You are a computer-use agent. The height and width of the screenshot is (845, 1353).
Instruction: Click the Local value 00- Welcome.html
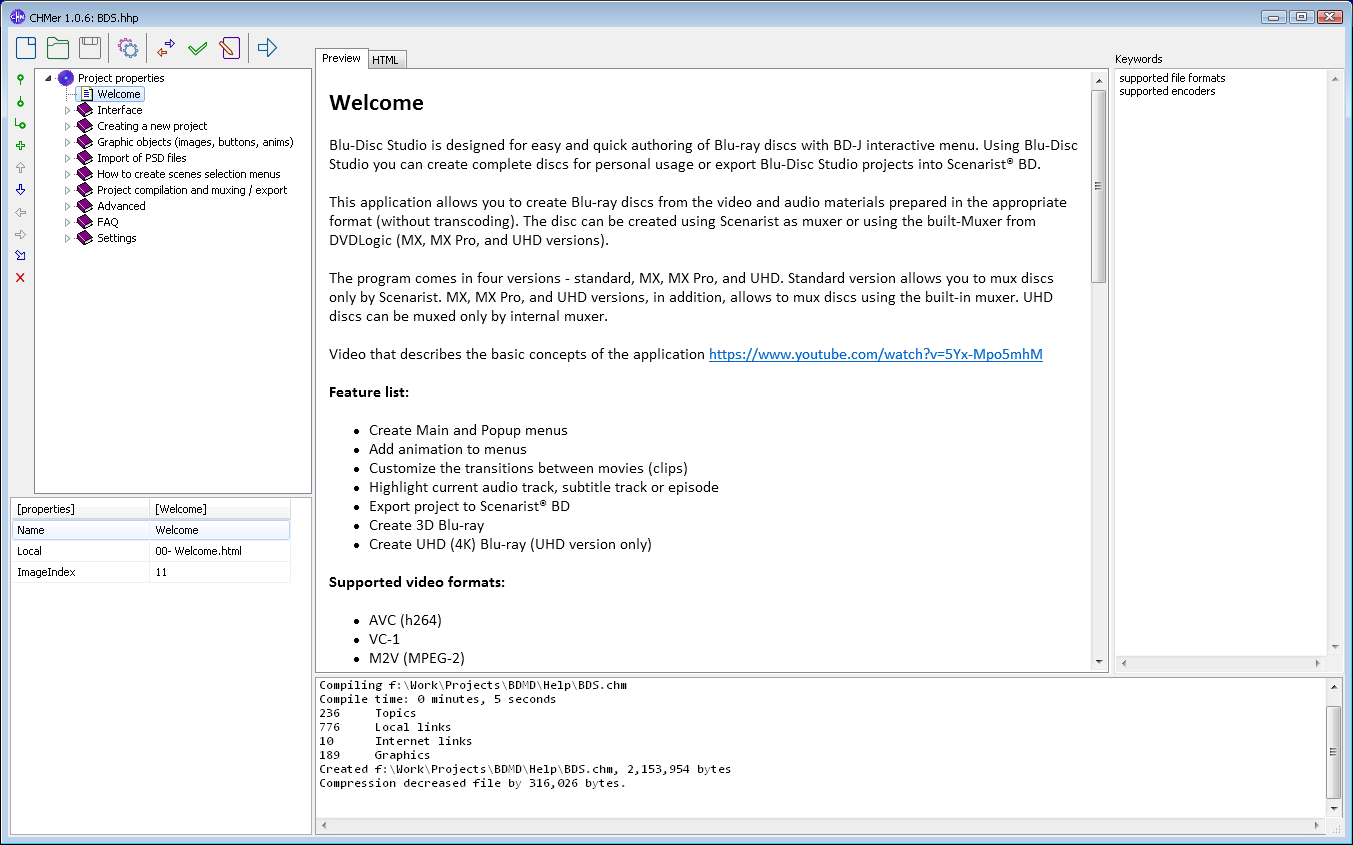[x=220, y=551]
